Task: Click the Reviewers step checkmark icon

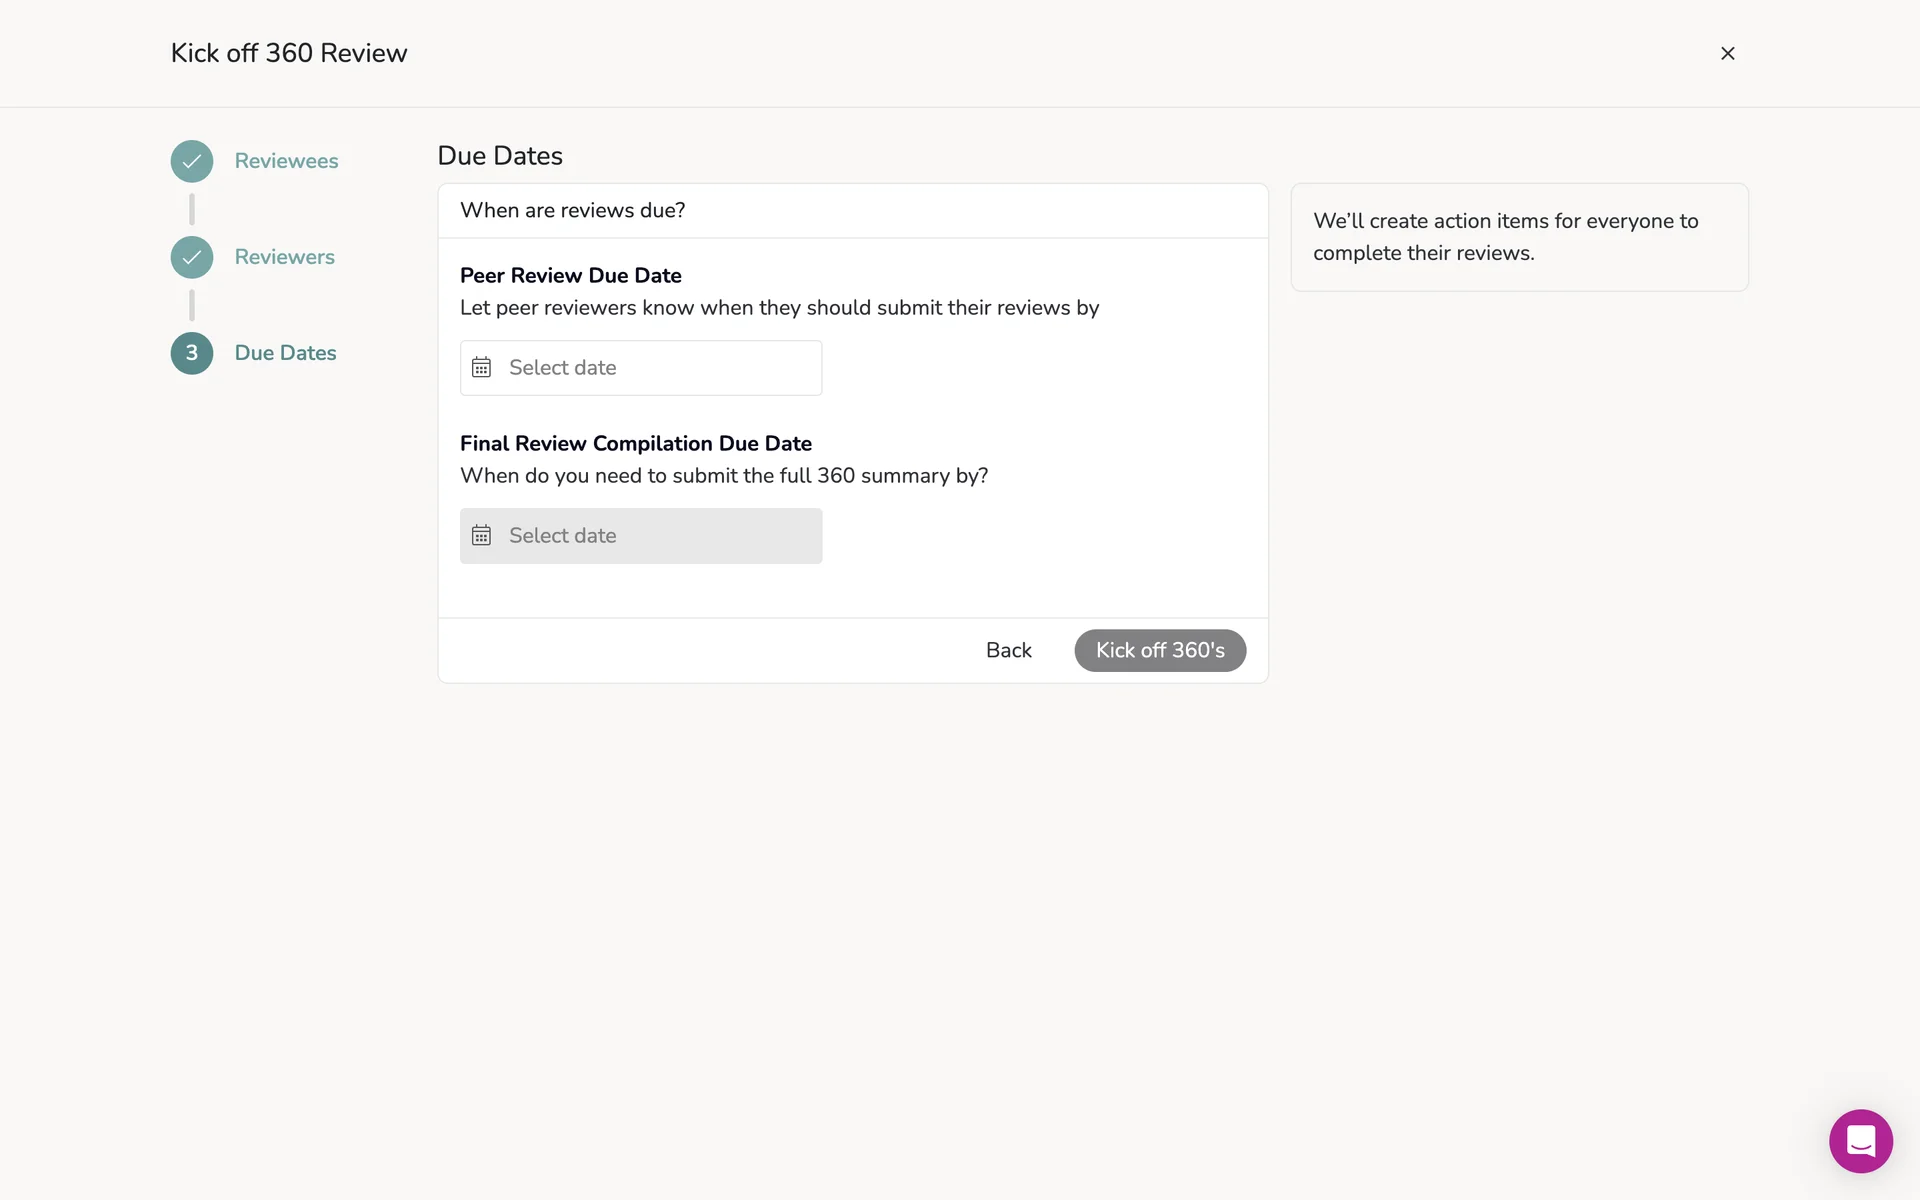Action: (192, 257)
